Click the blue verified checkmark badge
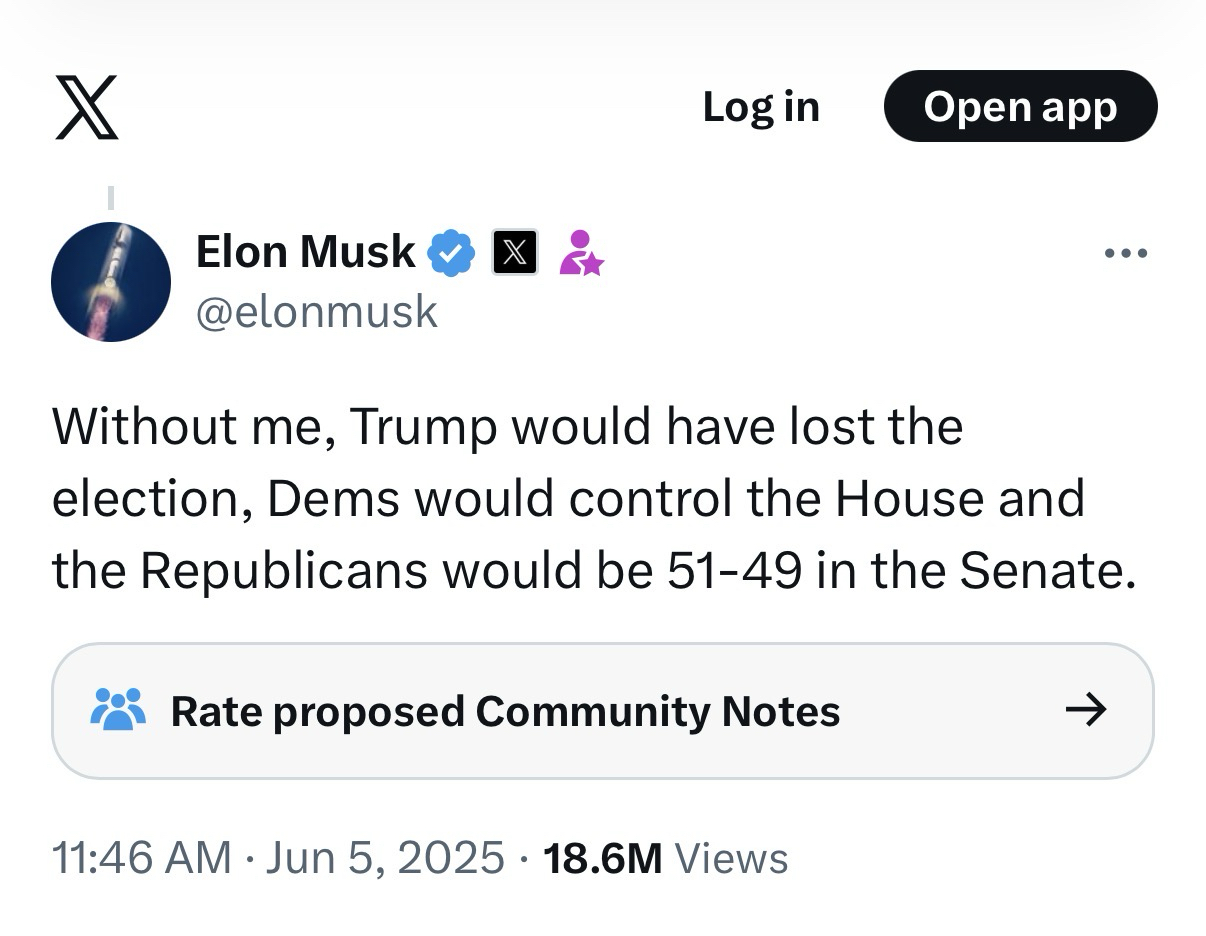Viewport: 1206px width, 936px height. coord(451,252)
